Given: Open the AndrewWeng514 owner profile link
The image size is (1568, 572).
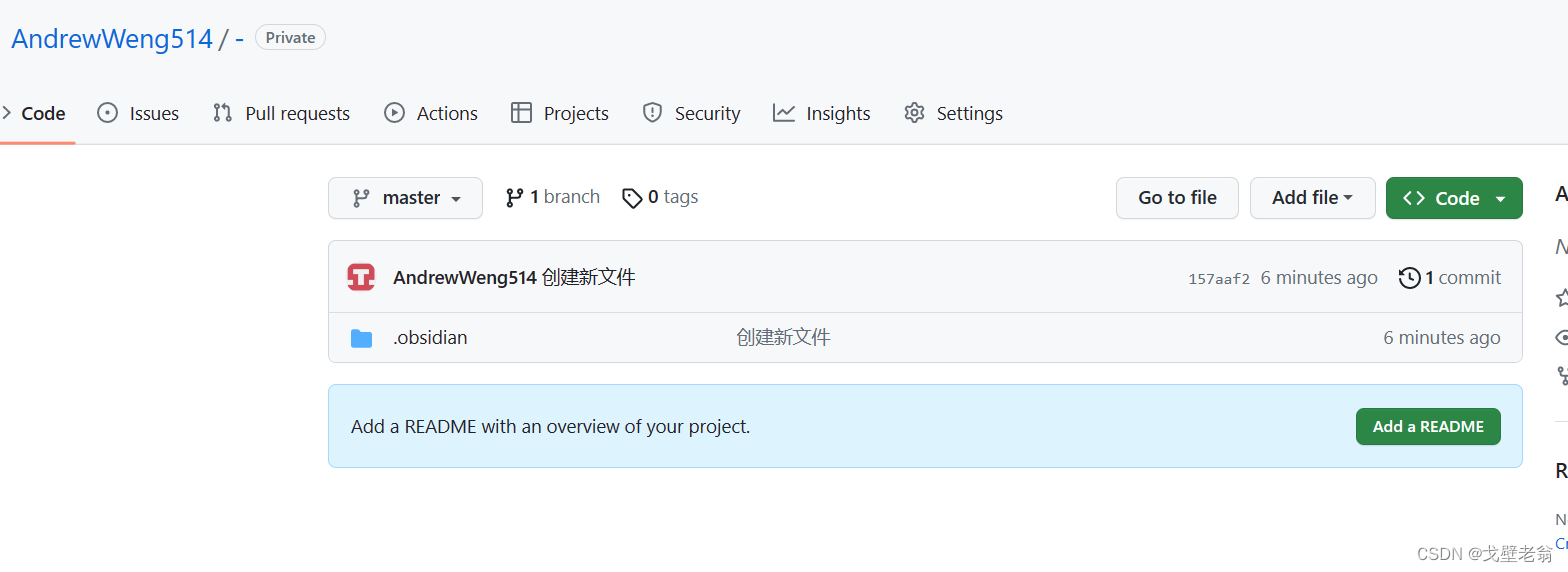Looking at the screenshot, I should click(112, 39).
